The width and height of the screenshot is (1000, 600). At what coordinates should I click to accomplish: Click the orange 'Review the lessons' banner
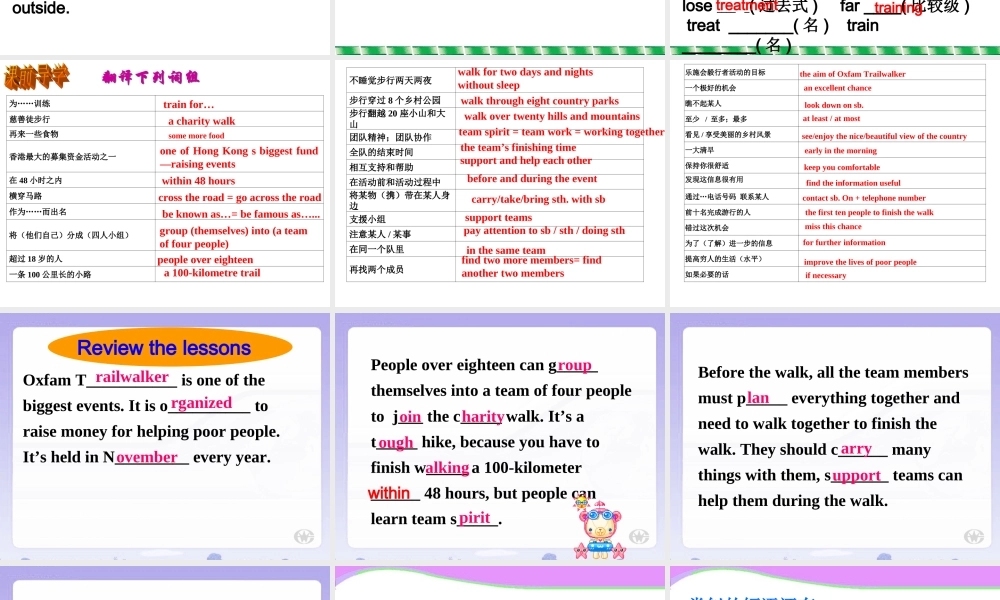[170, 348]
